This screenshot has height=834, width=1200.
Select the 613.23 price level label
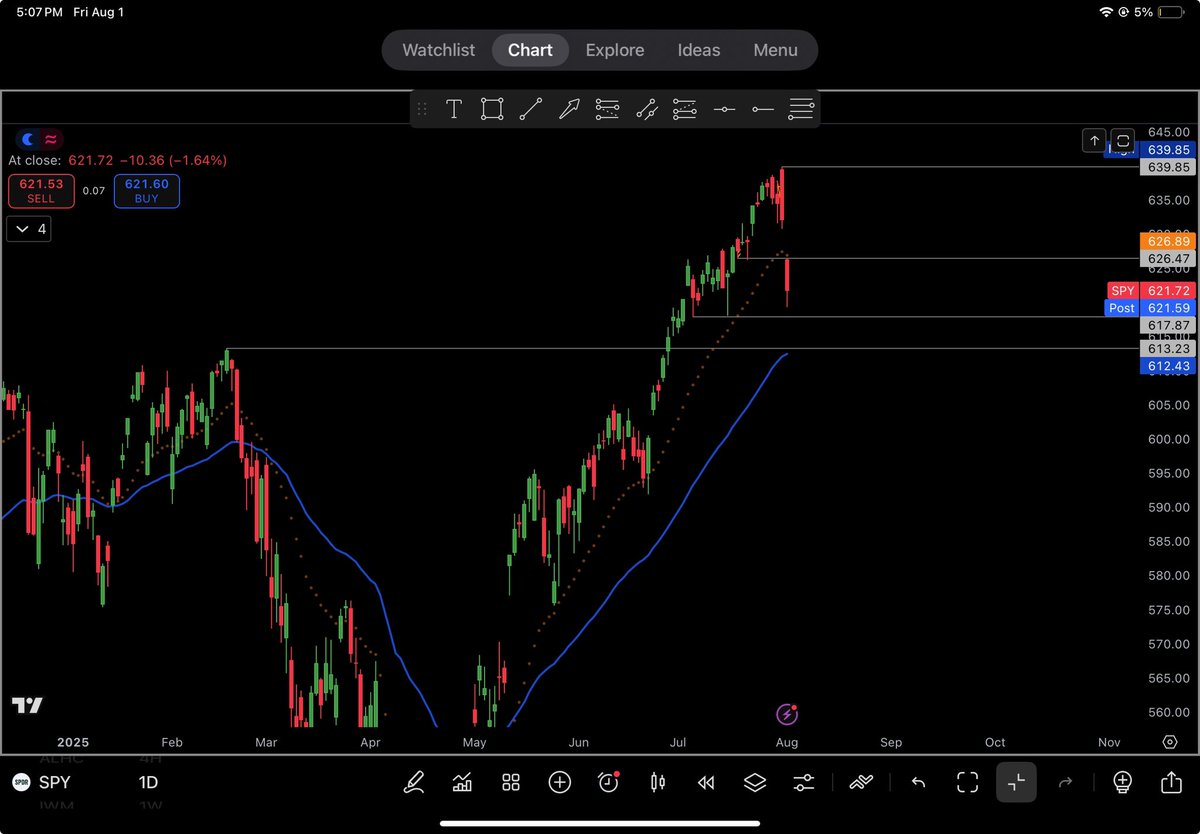(1169, 348)
